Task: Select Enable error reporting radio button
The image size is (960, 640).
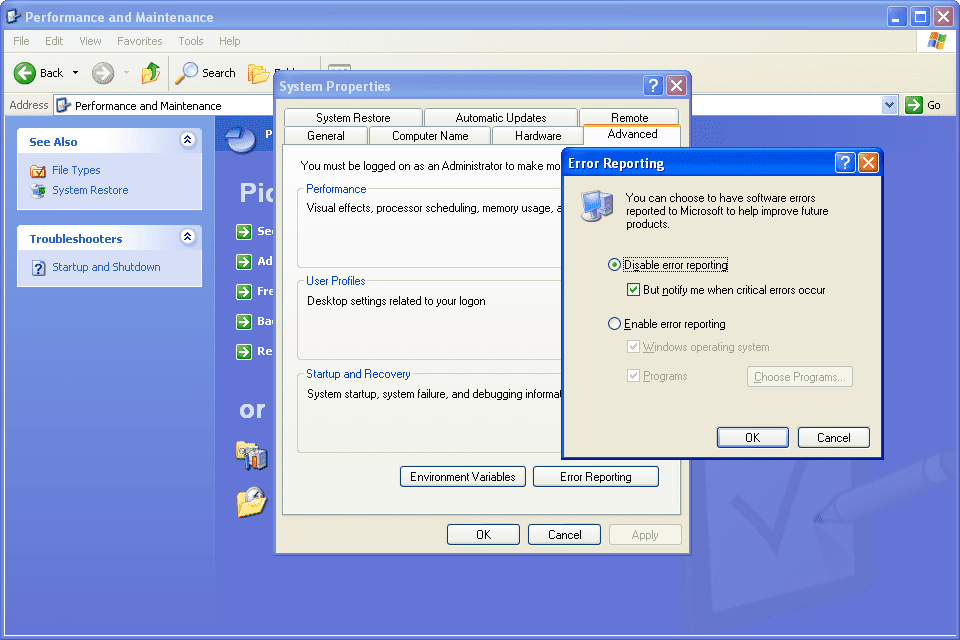Action: coord(614,323)
